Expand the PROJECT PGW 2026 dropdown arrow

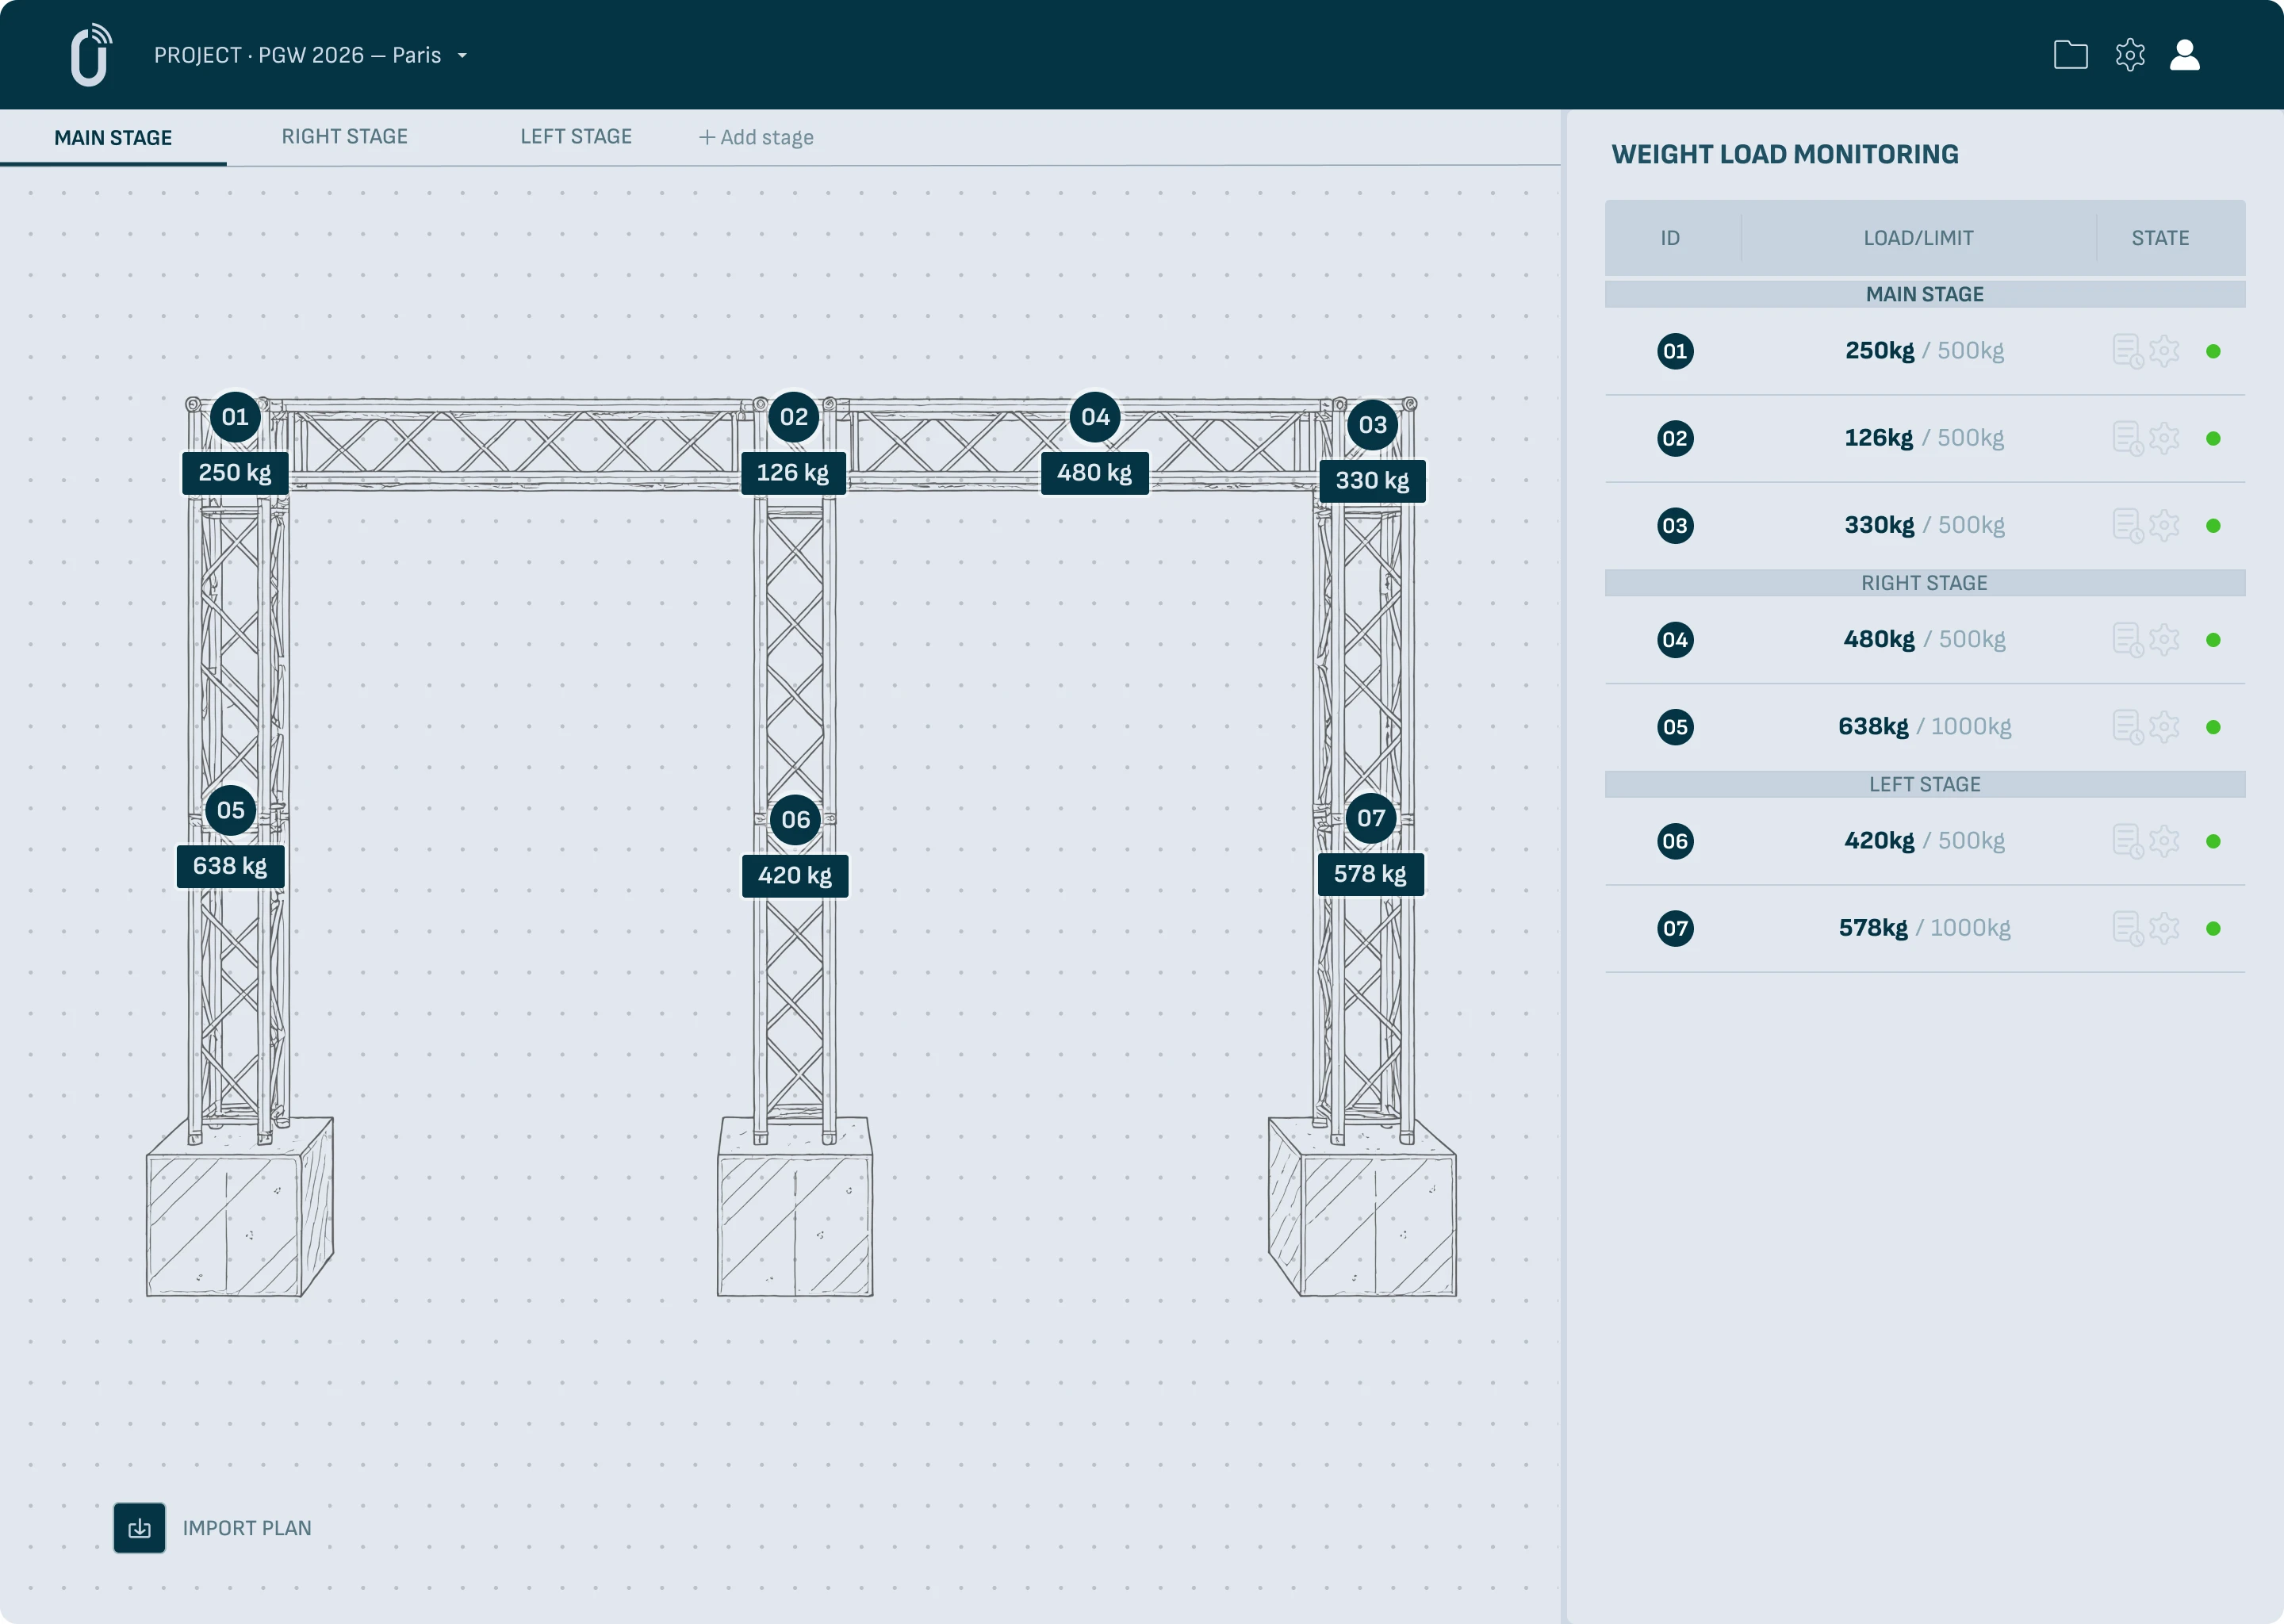[462, 56]
